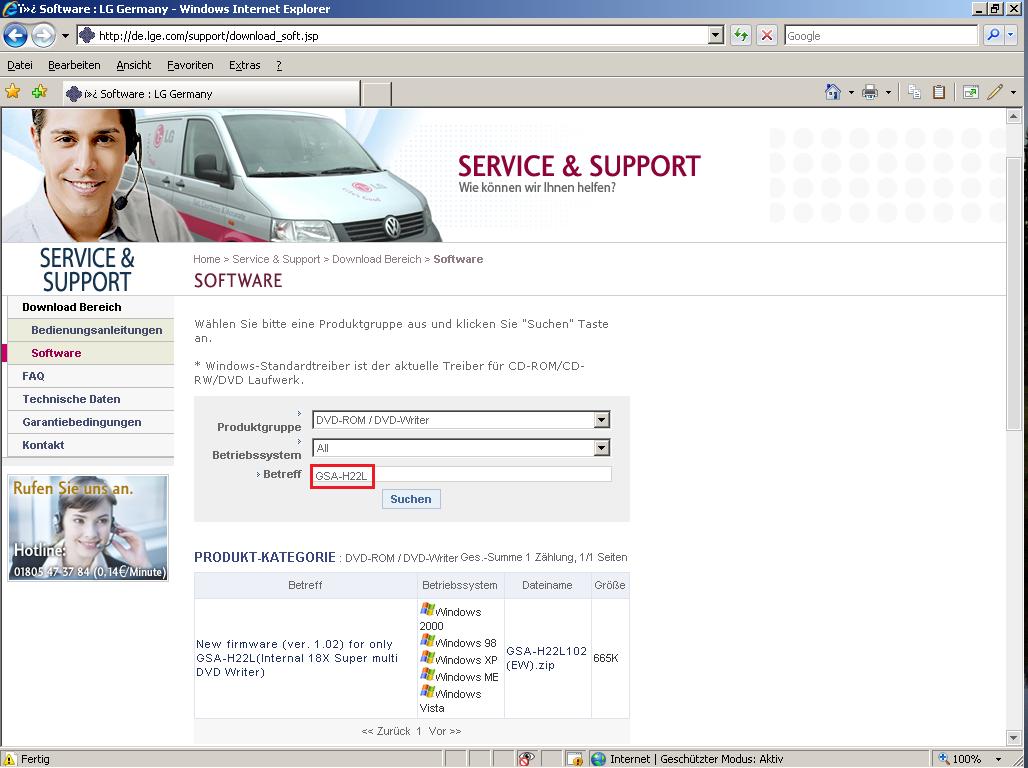This screenshot has width=1028, height=768.
Task: Open a new blank tab button
Action: pos(377,94)
